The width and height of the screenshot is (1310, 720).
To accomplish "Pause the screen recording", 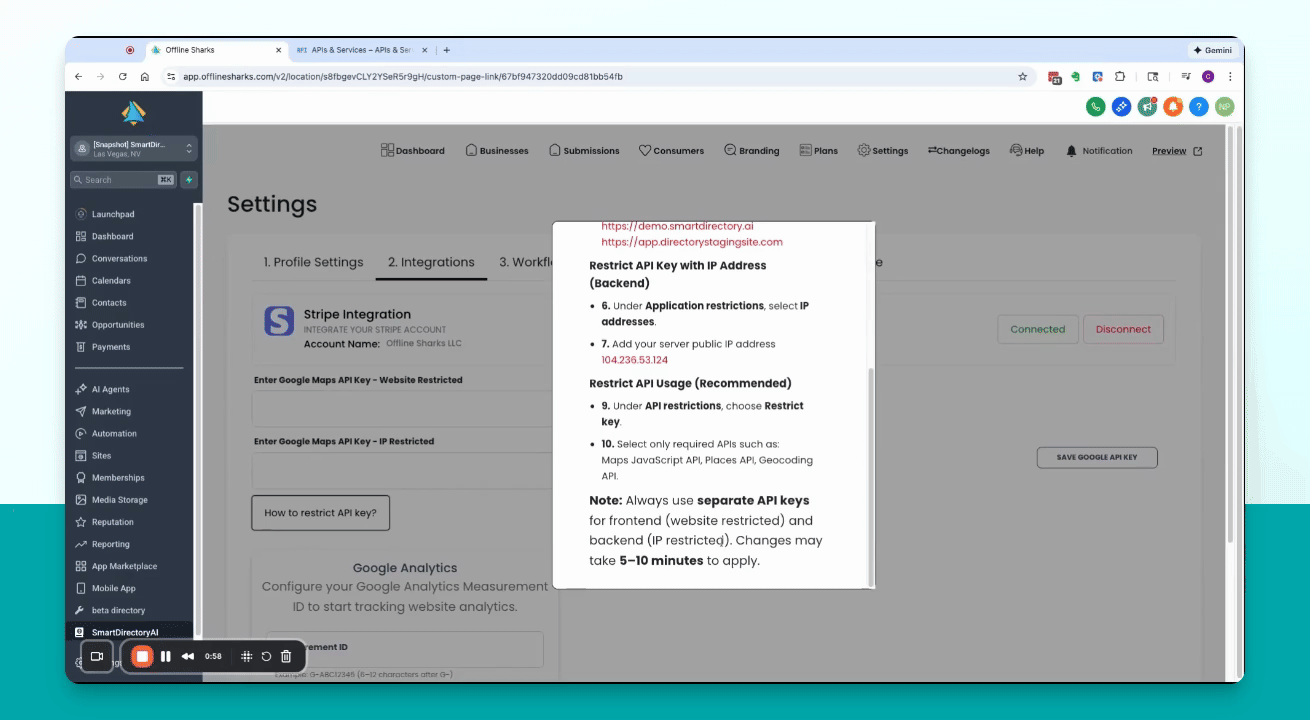I will click(x=165, y=656).
